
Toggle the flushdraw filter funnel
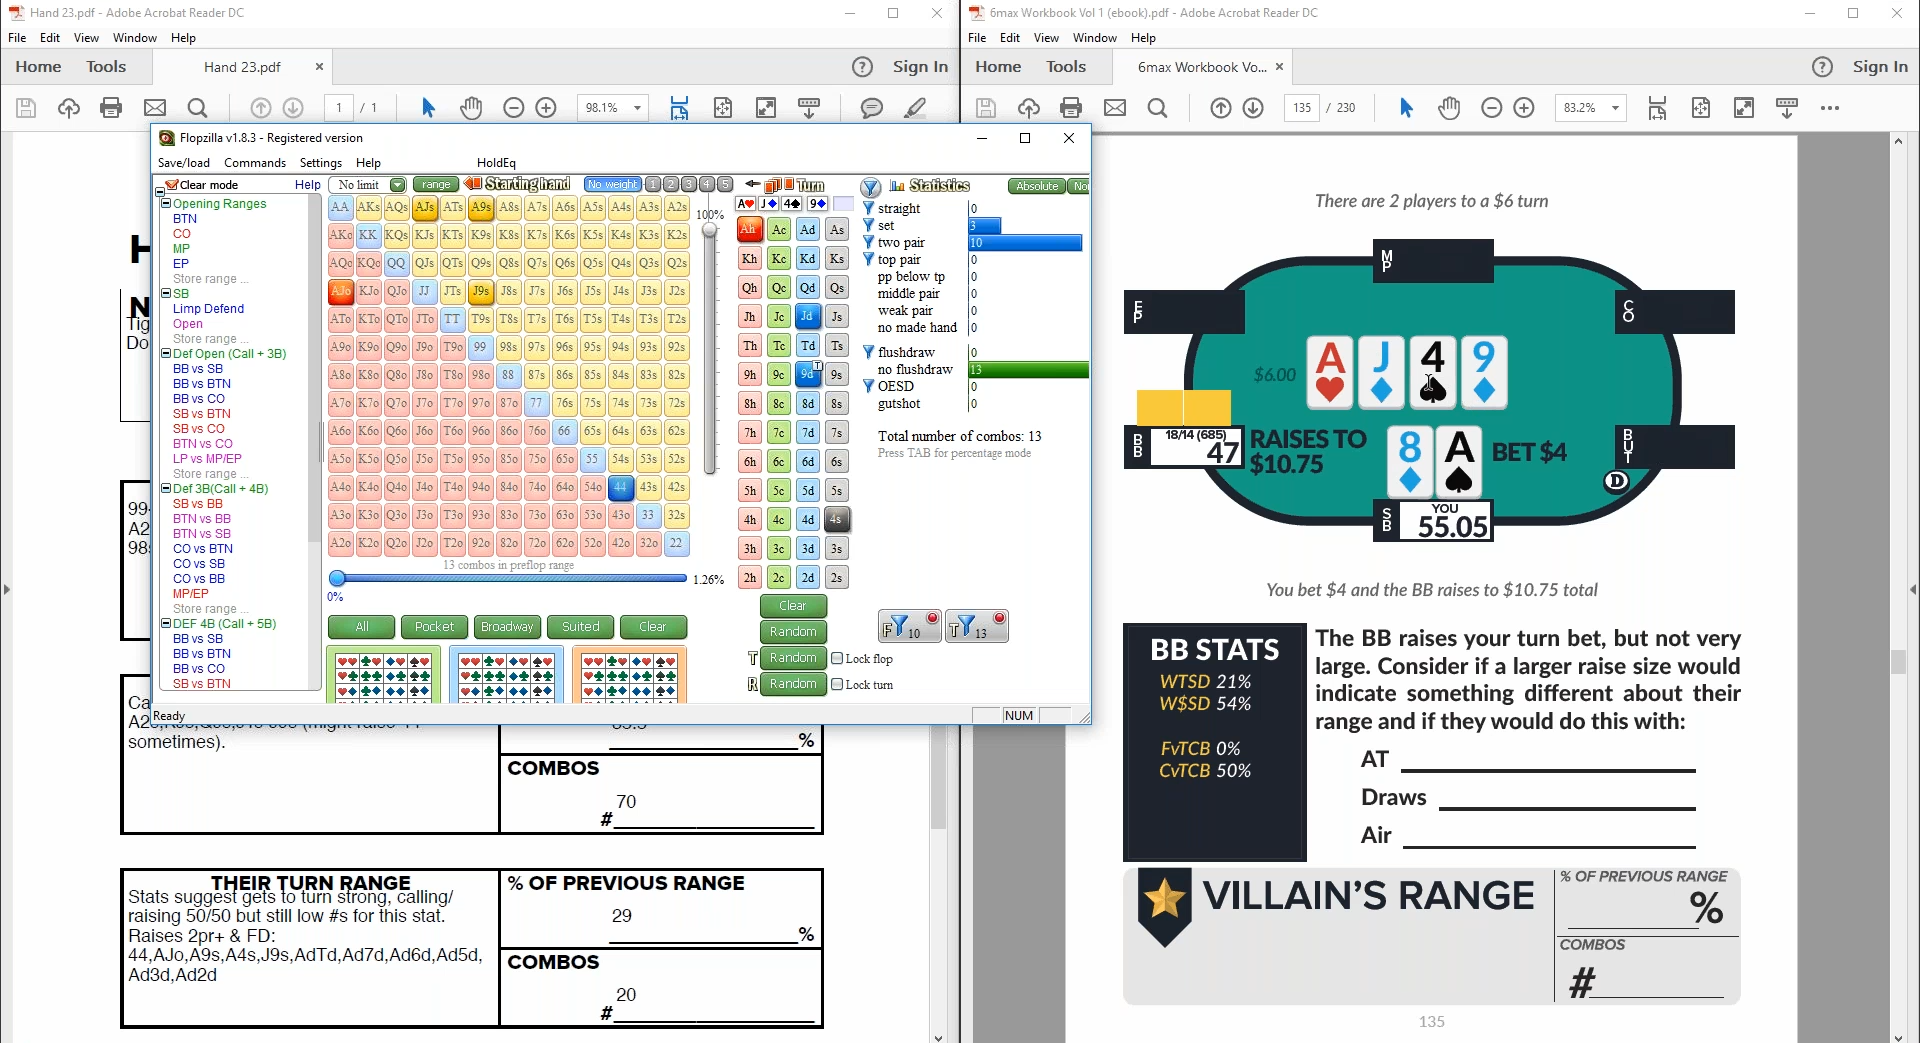[x=868, y=352]
